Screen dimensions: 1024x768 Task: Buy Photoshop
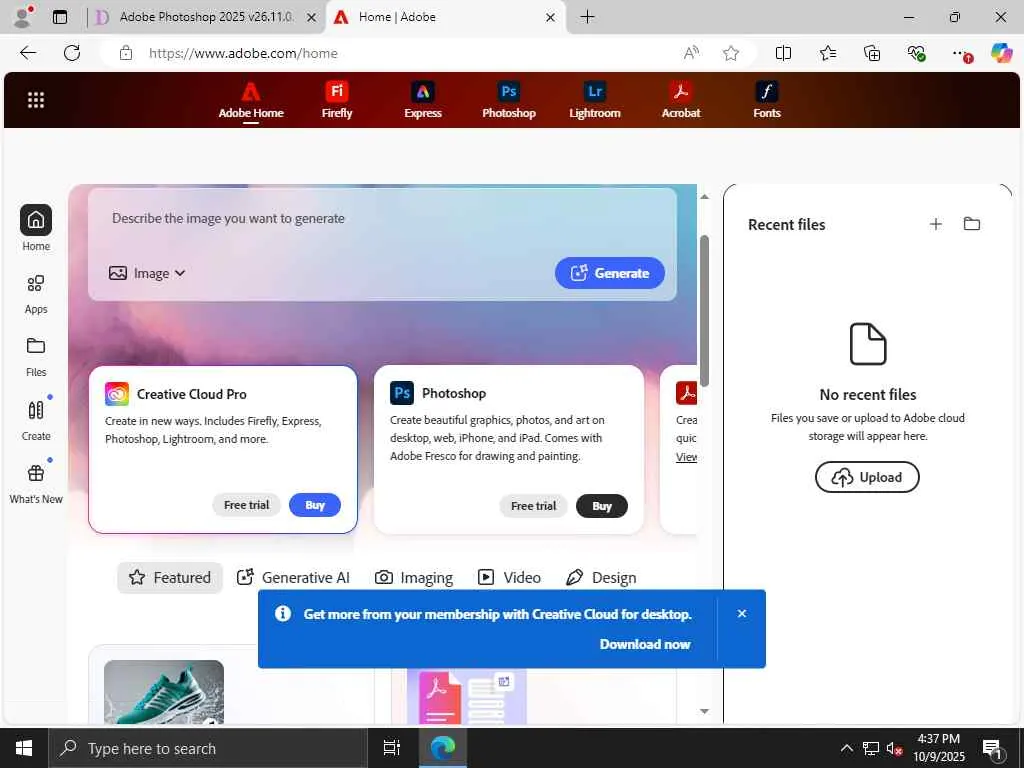point(601,505)
